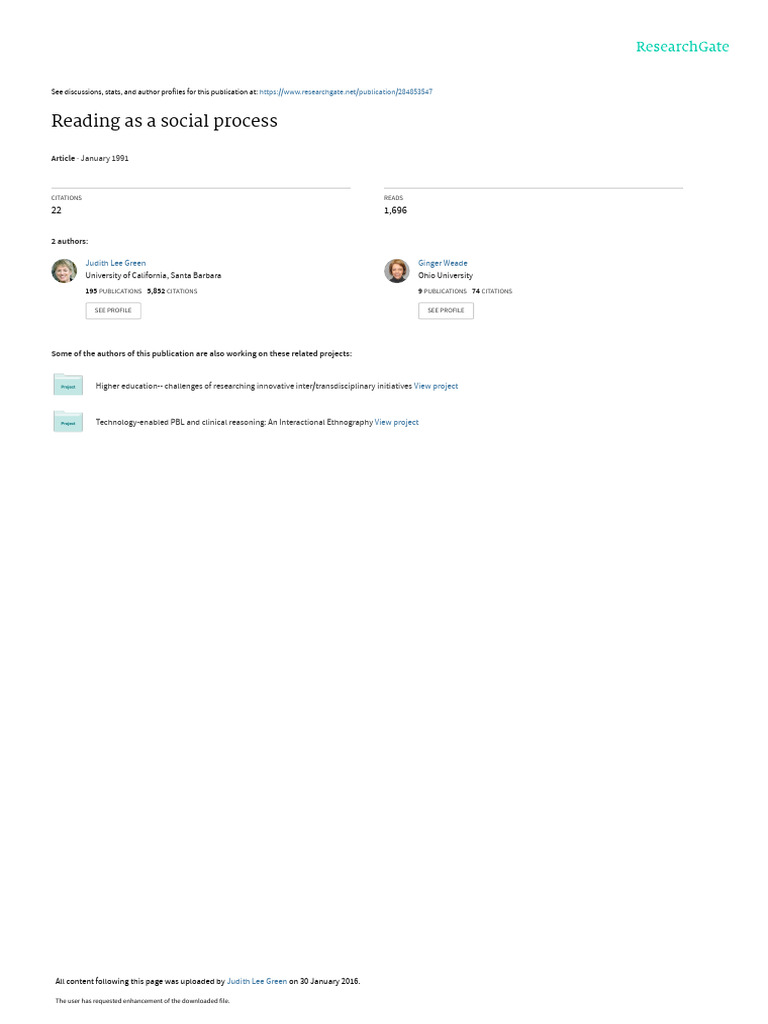See profile for Judith Lee Green

click(x=113, y=310)
